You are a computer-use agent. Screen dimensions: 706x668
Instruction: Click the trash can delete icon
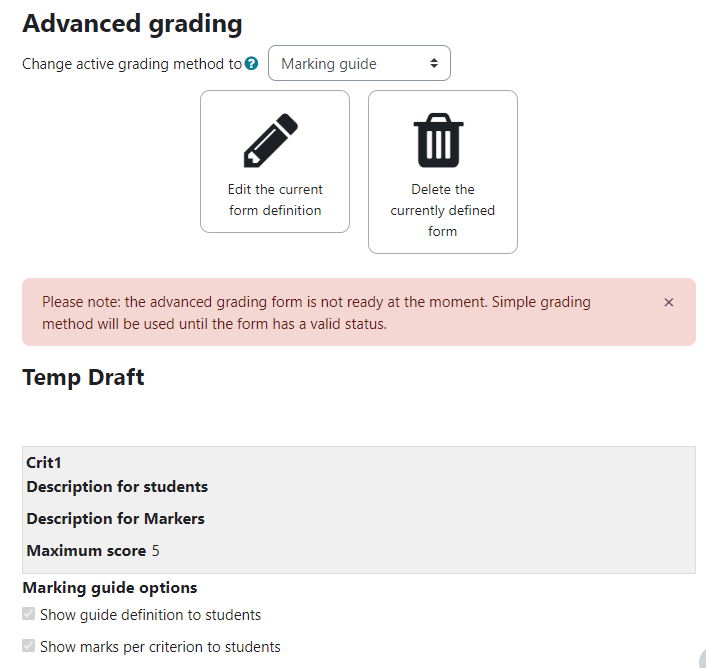coord(439,140)
